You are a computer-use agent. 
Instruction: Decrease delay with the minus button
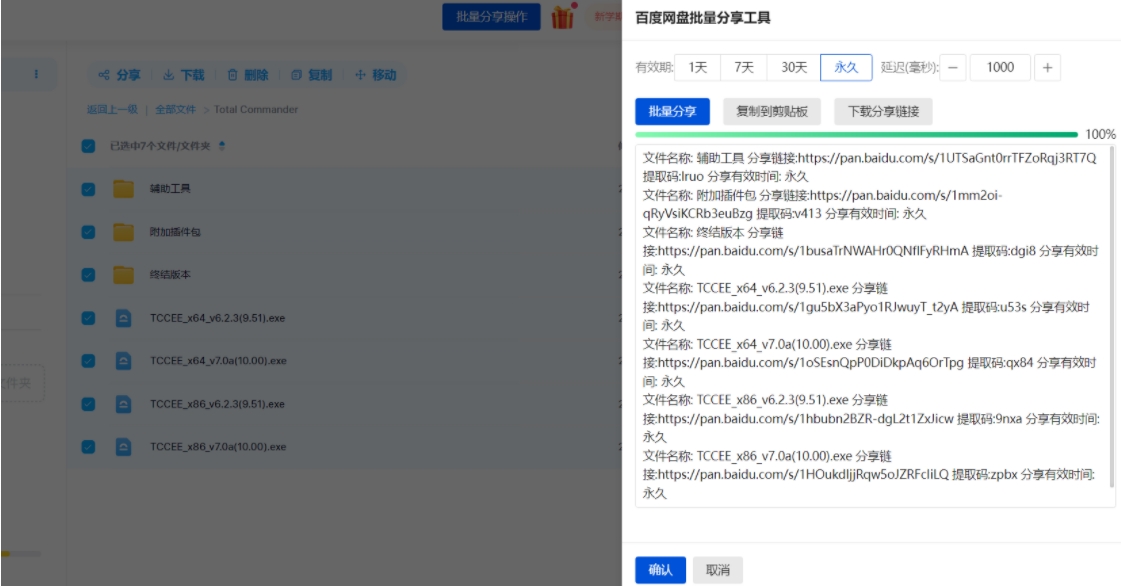[952, 67]
